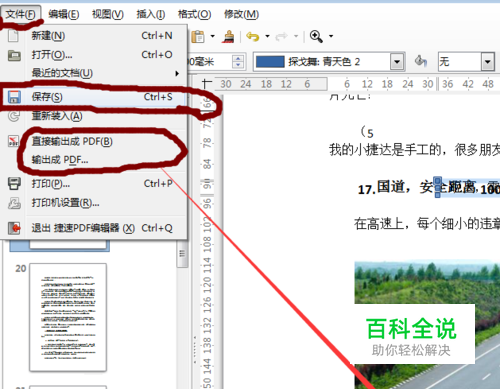Screen dimensions: 500x389
Task: Click the PDF export icon
Action: point(13,141)
